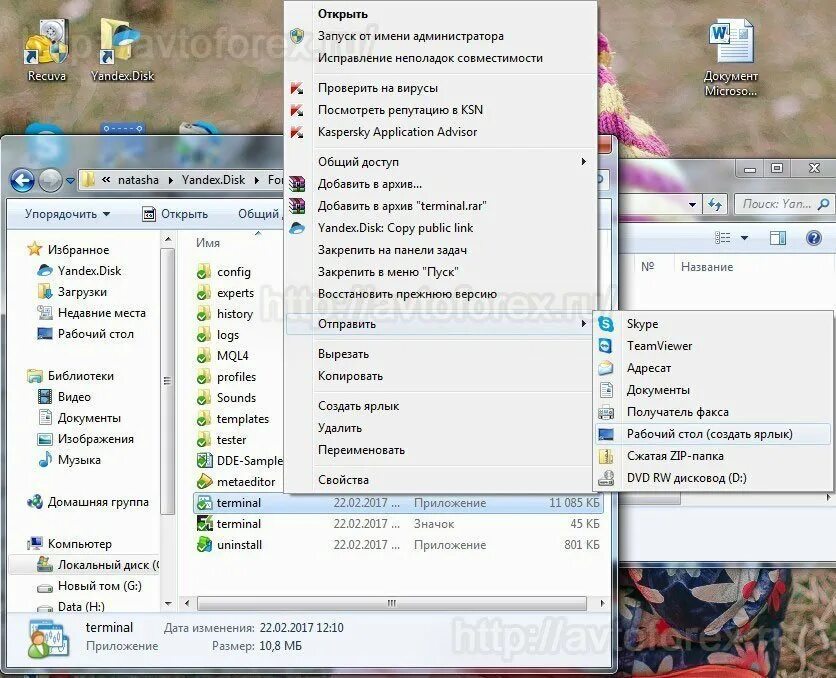The width and height of the screenshot is (836, 678).
Task: Click the Открыть toolbar button in Explorer
Action: tap(175, 214)
